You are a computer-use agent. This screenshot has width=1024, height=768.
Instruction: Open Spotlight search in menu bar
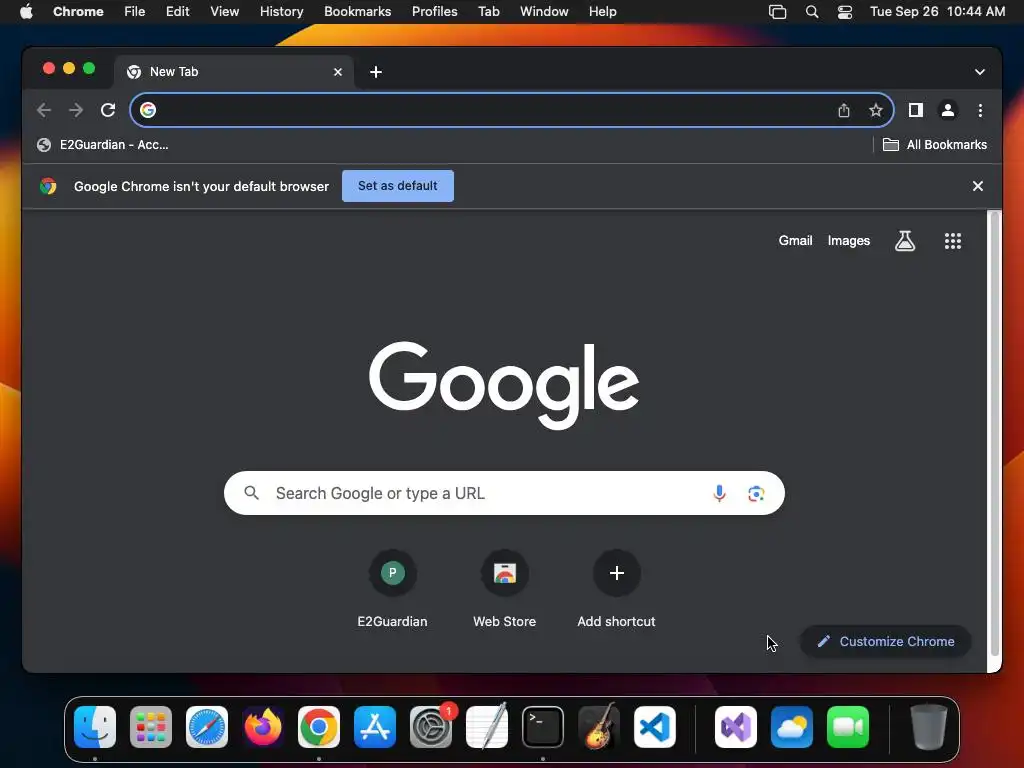(x=812, y=12)
